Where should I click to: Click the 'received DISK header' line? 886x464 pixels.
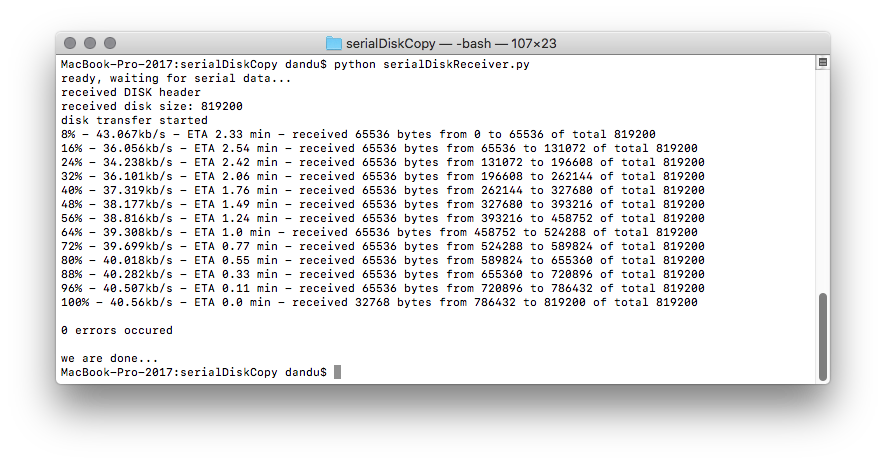tap(131, 92)
